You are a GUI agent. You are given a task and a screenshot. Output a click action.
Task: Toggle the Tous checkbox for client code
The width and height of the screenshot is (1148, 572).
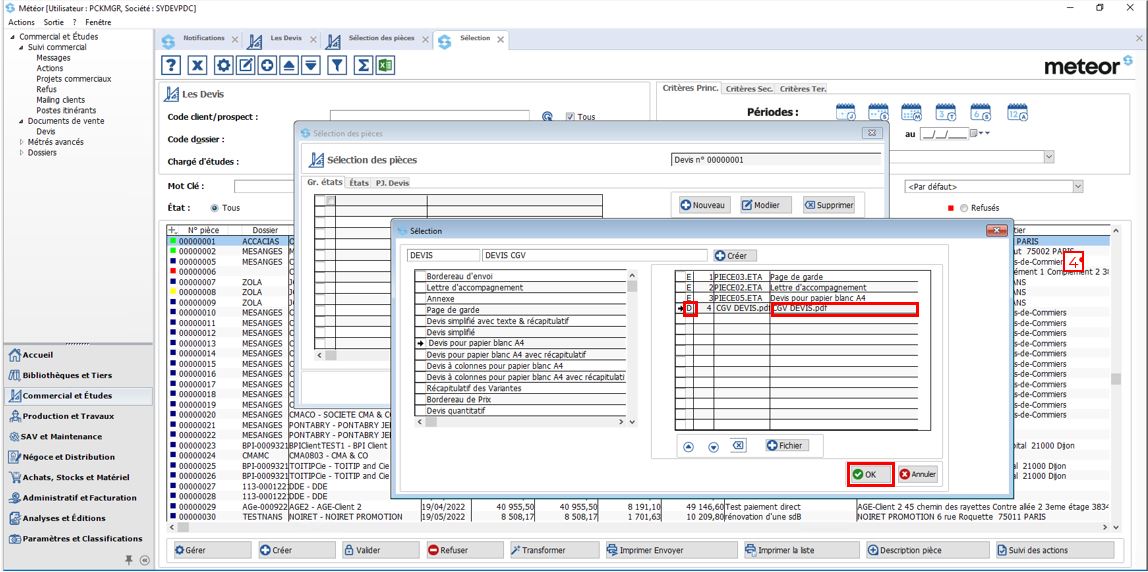pyautogui.click(x=570, y=116)
